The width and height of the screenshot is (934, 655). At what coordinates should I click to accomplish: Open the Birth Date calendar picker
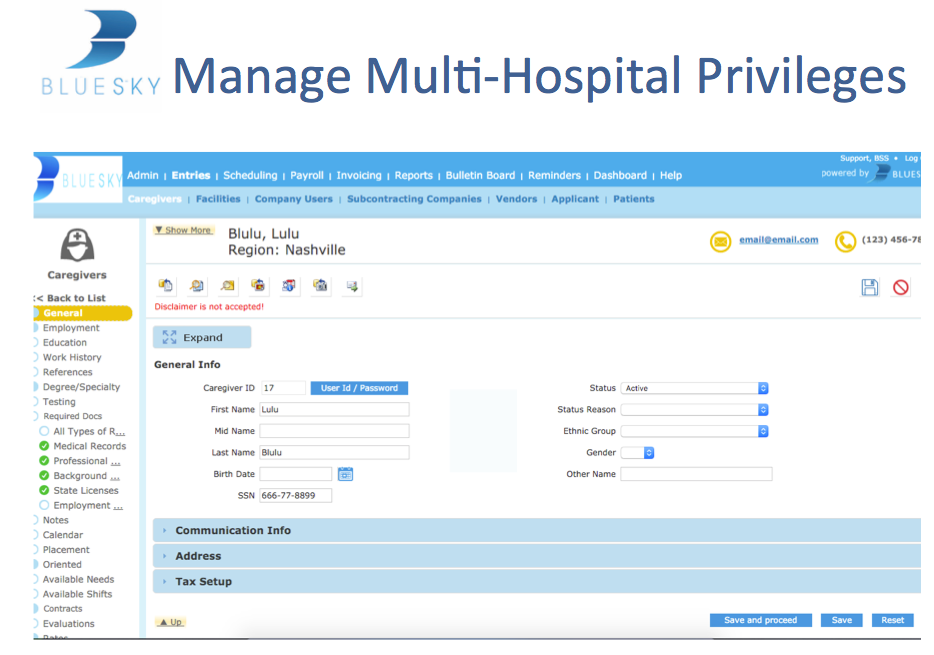coord(345,474)
